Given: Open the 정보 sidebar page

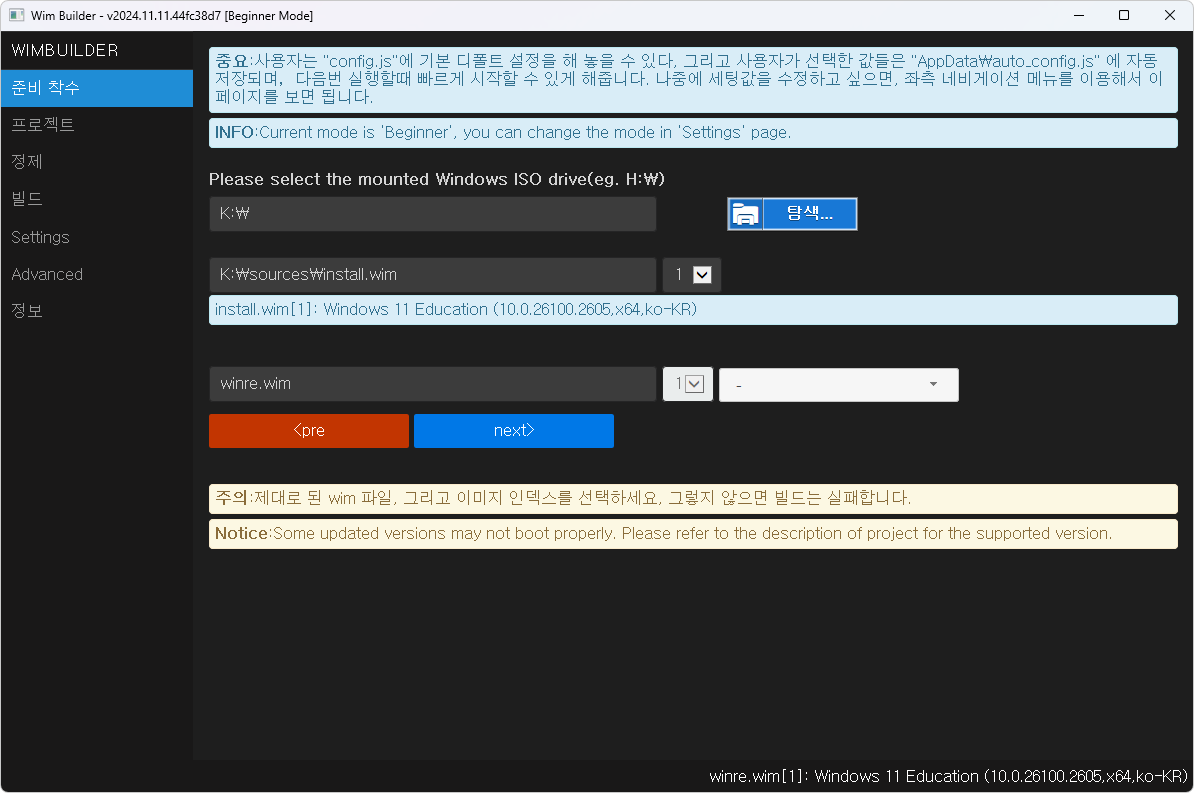Looking at the screenshot, I should (97, 311).
